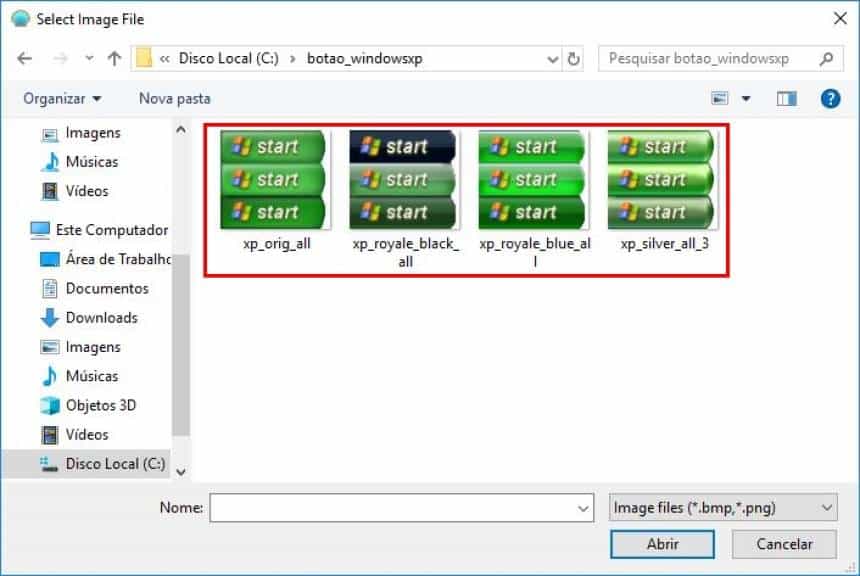The height and width of the screenshot is (576, 860).
Task: Click the Cancelar button
Action: tap(784, 544)
